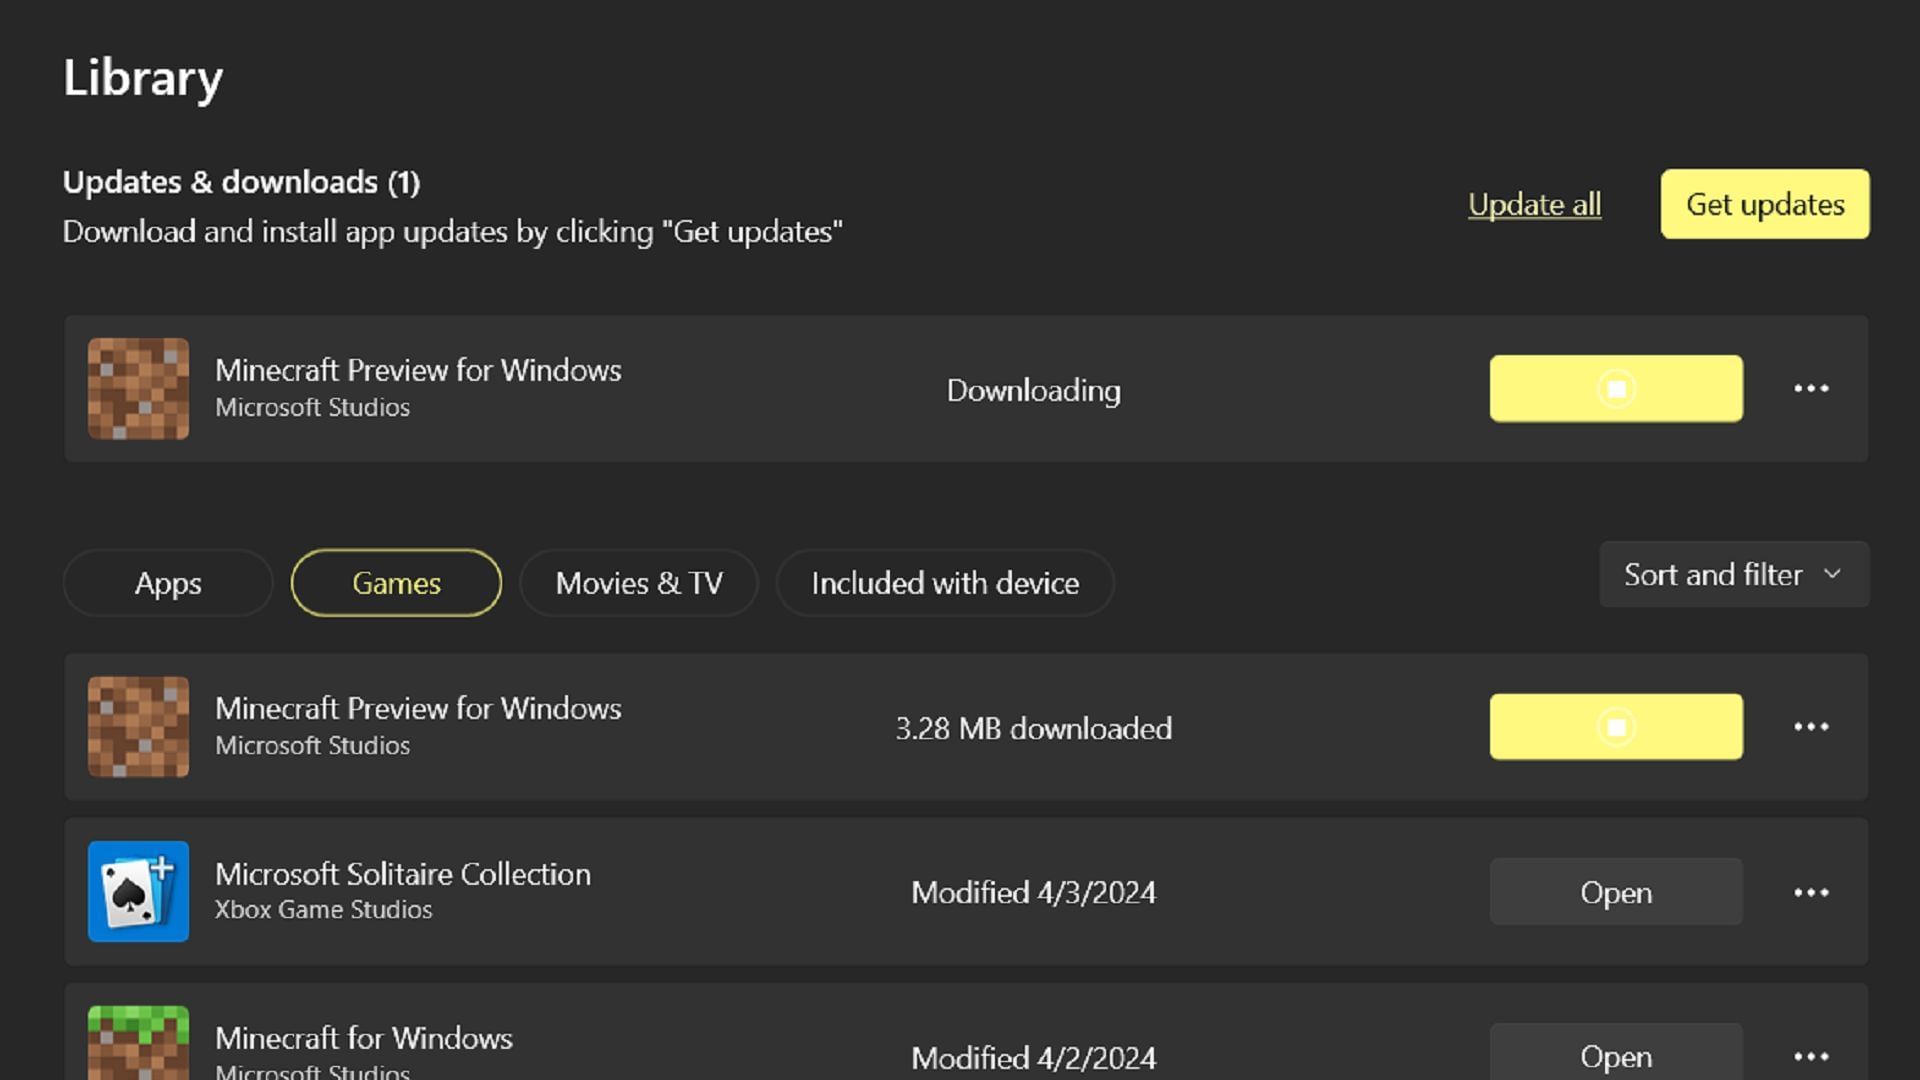This screenshot has height=1080, width=1920.
Task: Select the Games filter tab
Action: [396, 582]
